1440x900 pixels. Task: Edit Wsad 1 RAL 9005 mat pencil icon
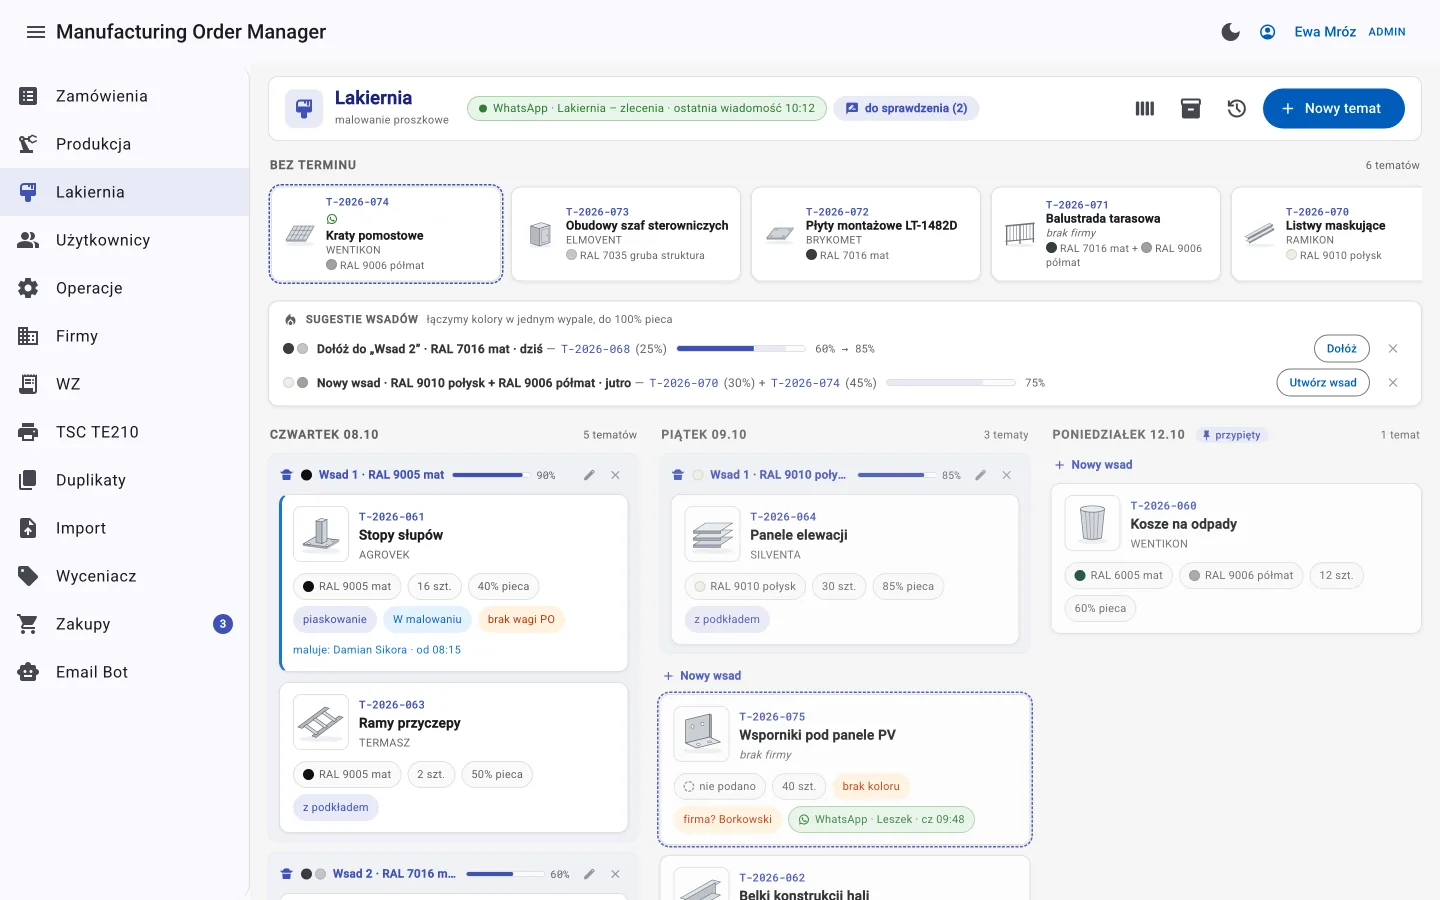590,475
